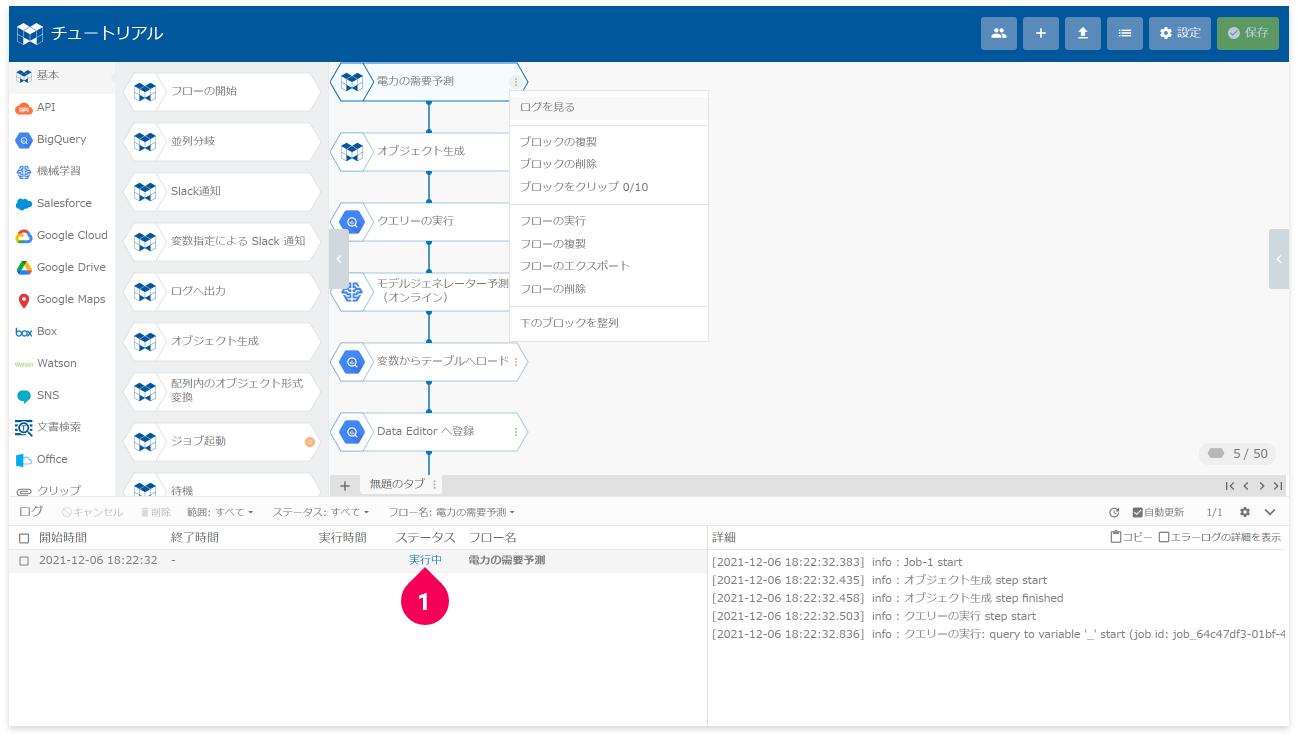Pick the ジョブ起動 block from the palette
The image size is (1298, 738).
(x=222, y=441)
